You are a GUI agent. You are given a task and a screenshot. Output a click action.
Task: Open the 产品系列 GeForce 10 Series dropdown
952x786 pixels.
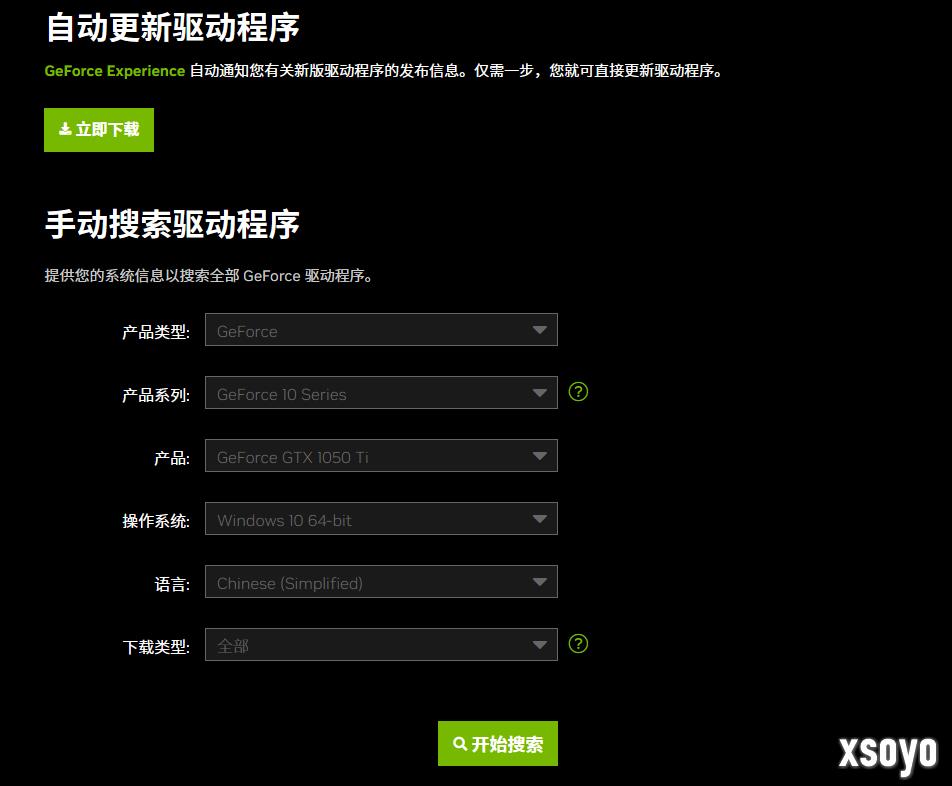[x=381, y=393]
